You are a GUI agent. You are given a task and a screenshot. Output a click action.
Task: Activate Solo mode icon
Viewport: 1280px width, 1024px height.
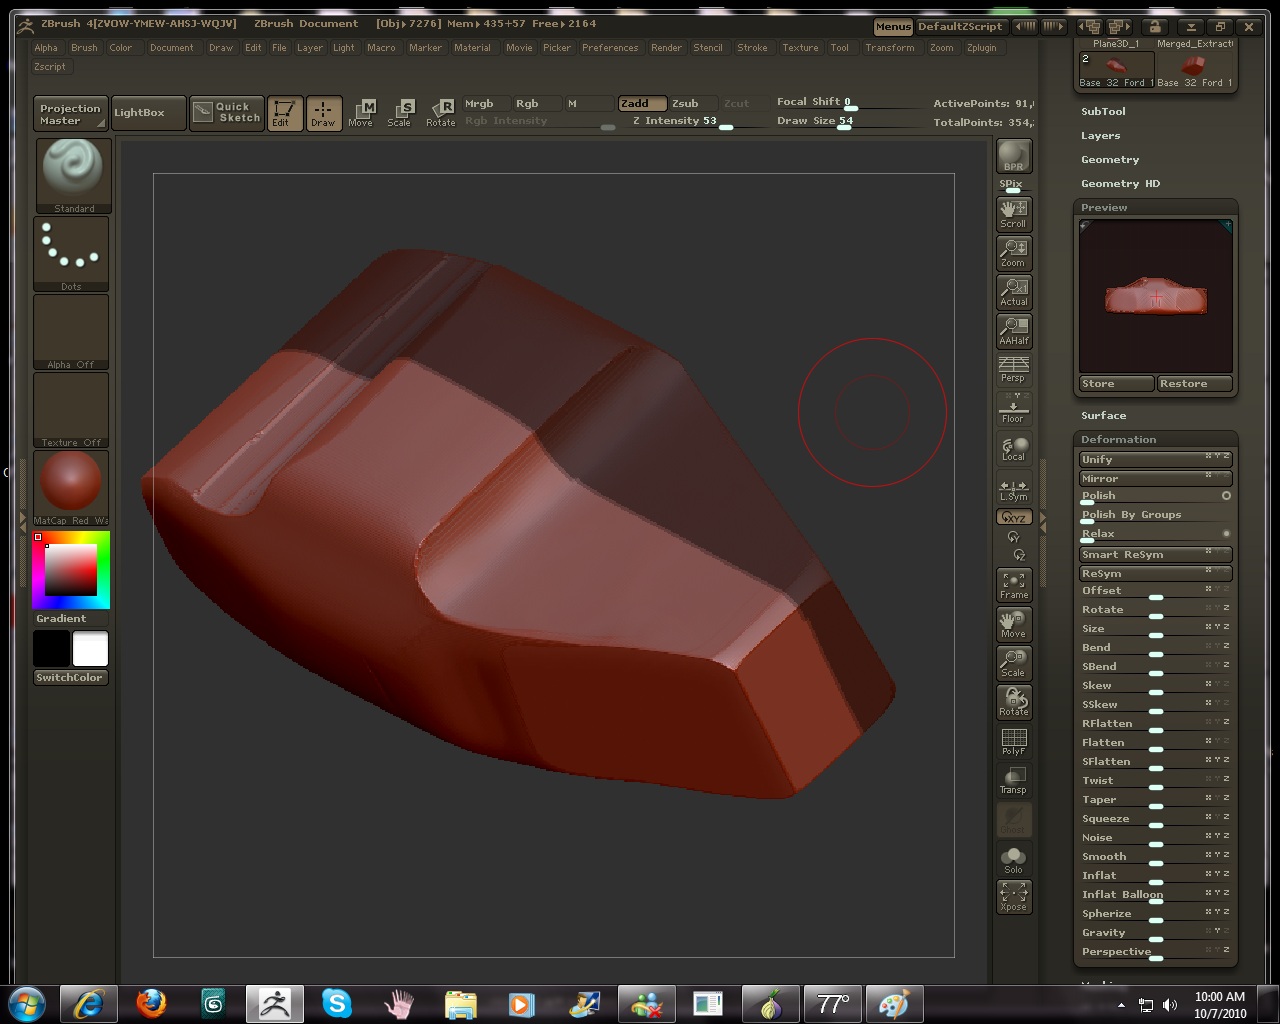(1013, 859)
